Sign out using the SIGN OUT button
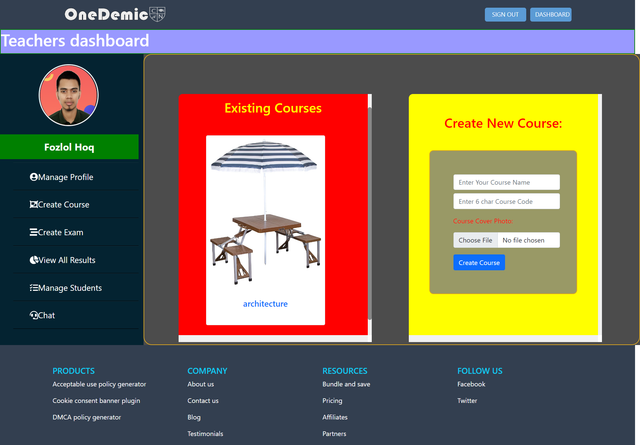Screen dimensions: 640x445 point(505,15)
